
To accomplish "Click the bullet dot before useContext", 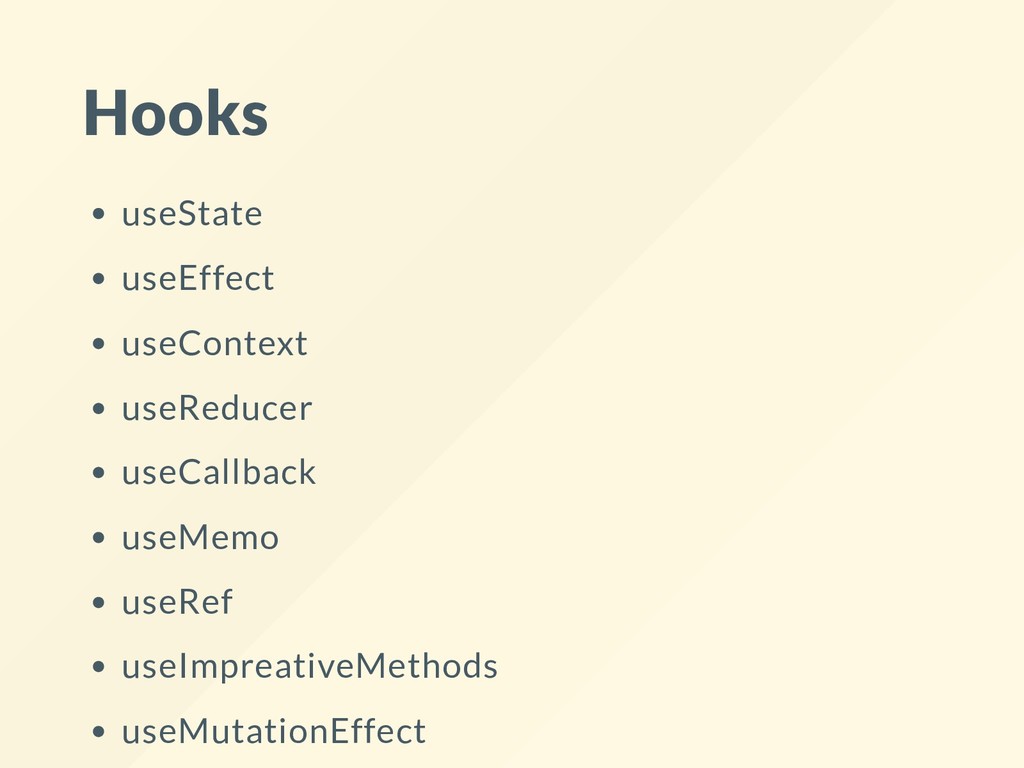I will coord(99,344).
